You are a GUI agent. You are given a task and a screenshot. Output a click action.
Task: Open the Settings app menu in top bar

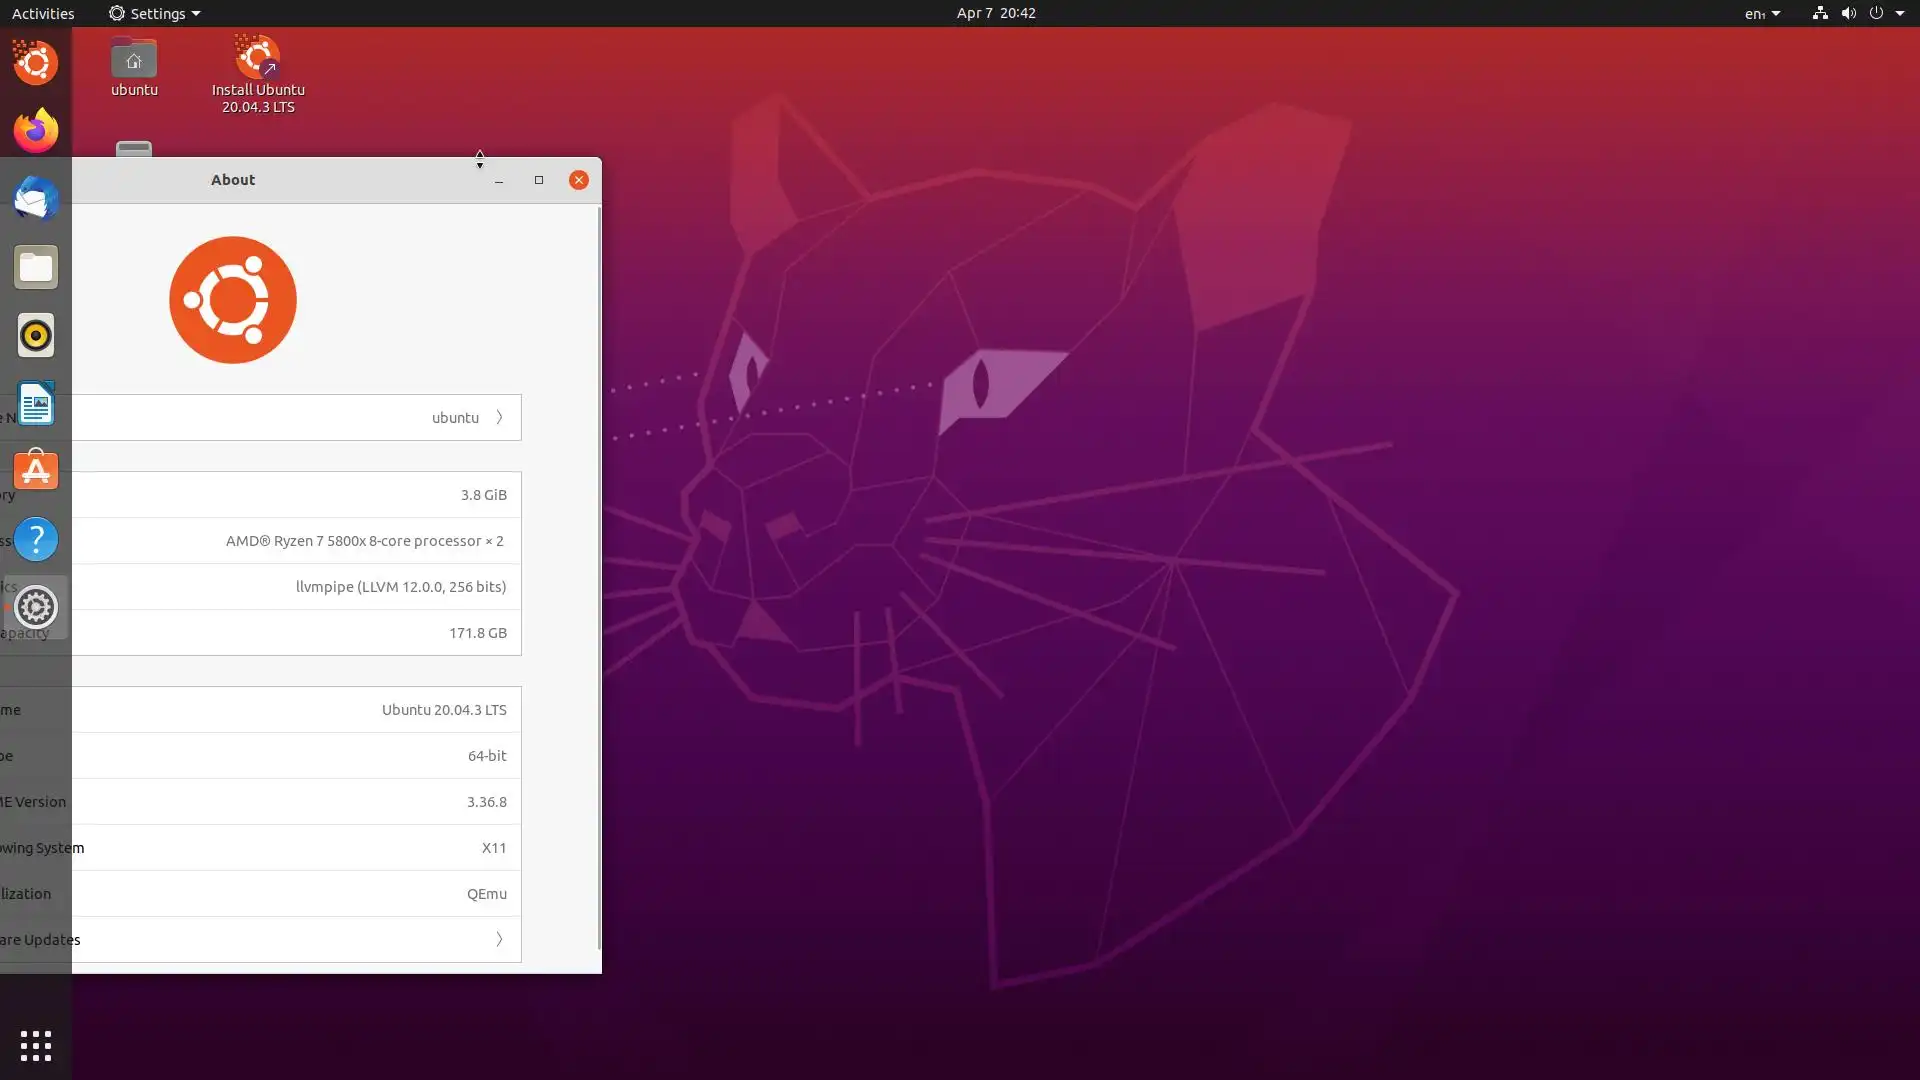pos(154,13)
